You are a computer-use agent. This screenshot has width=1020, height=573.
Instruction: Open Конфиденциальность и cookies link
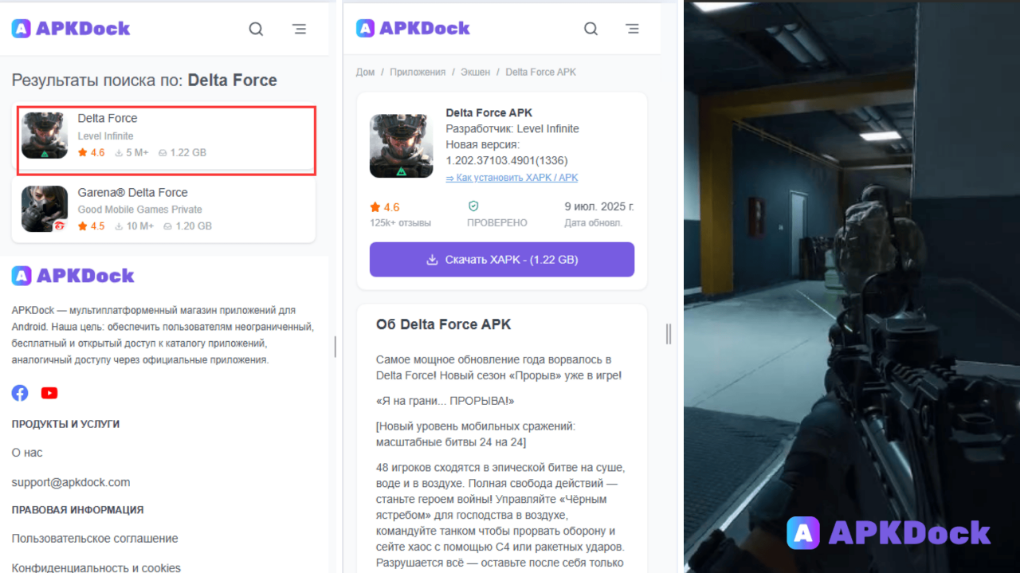(96, 568)
